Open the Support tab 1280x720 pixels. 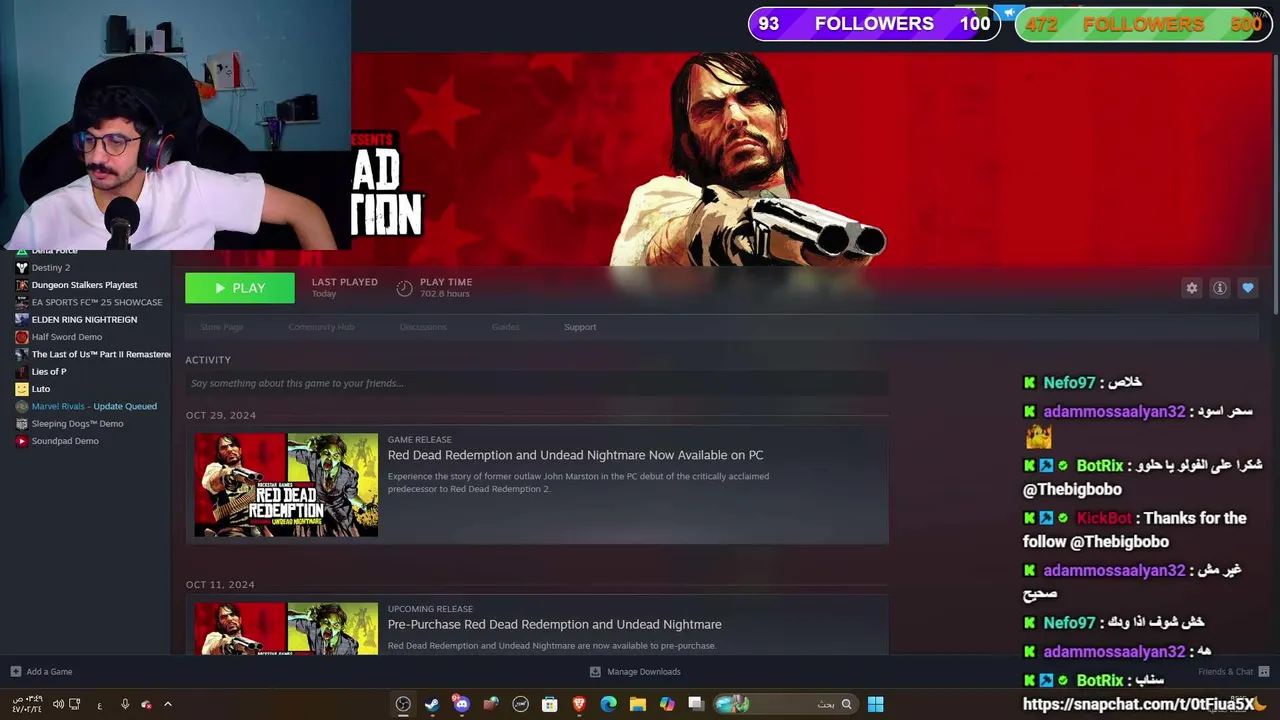pyautogui.click(x=580, y=327)
